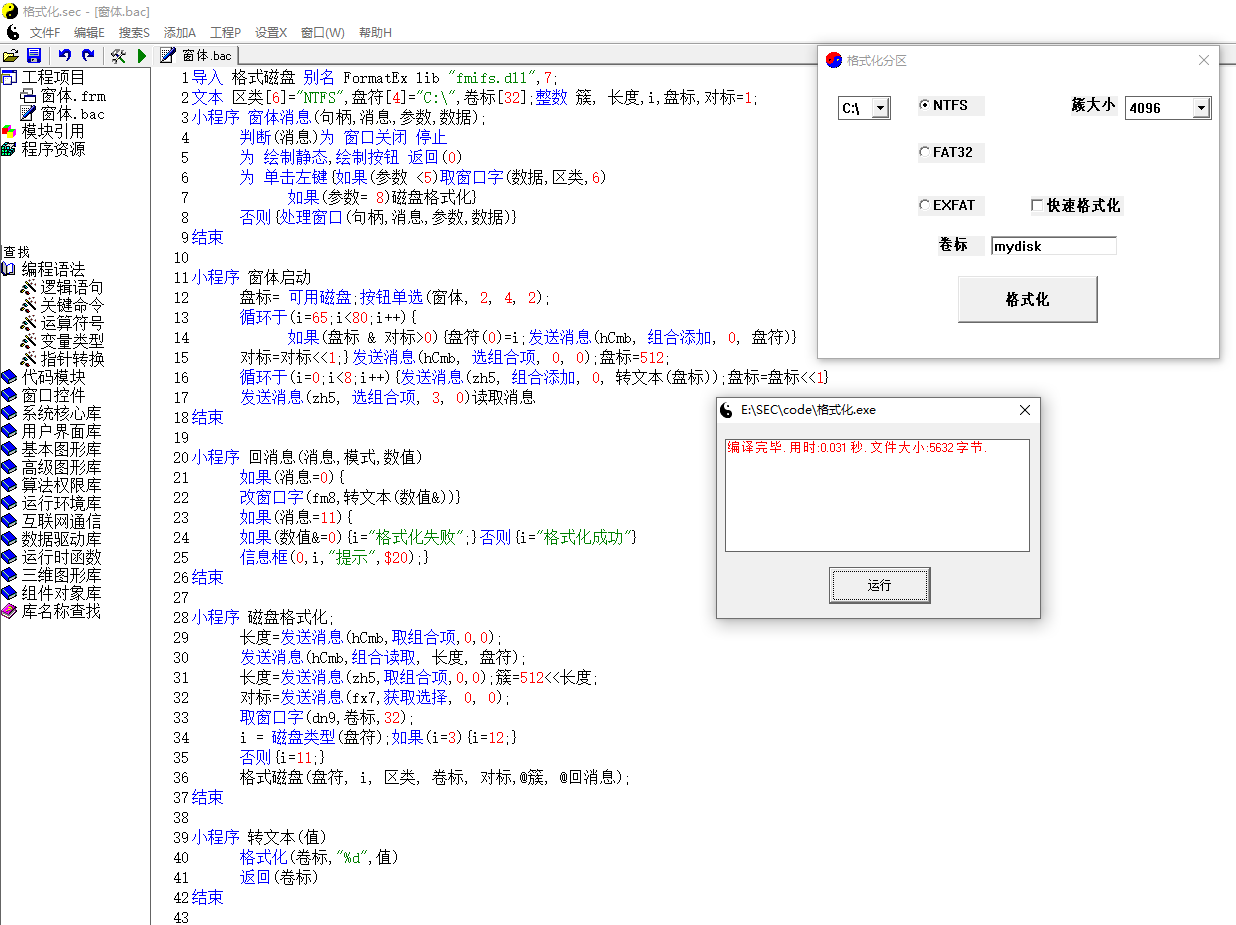Open the 添加A menu
1236x925 pixels.
click(180, 33)
